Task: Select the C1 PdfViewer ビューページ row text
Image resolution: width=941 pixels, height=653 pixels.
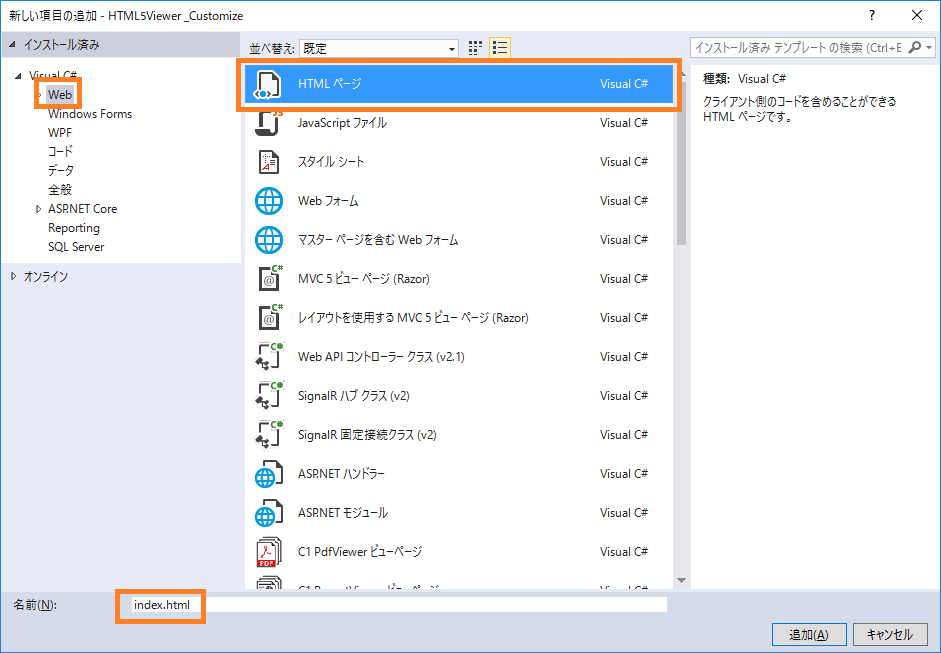Action: point(360,552)
